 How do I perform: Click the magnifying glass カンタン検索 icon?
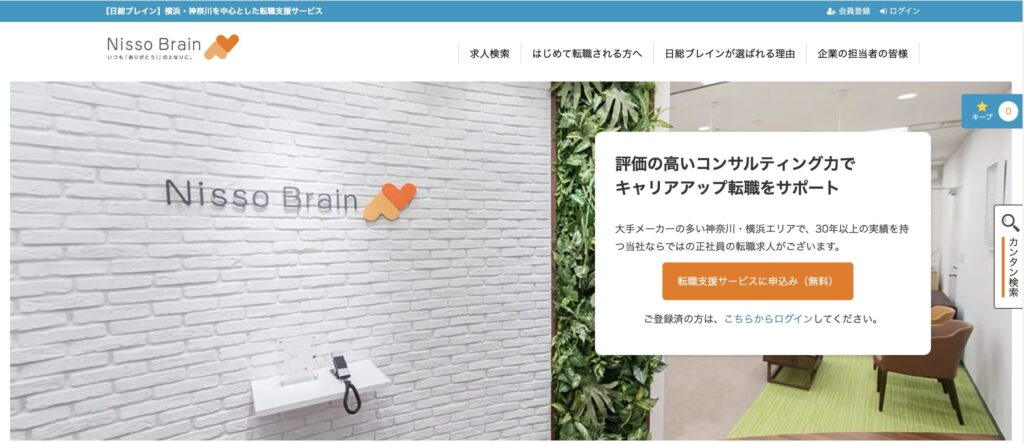pyautogui.click(x=1010, y=223)
